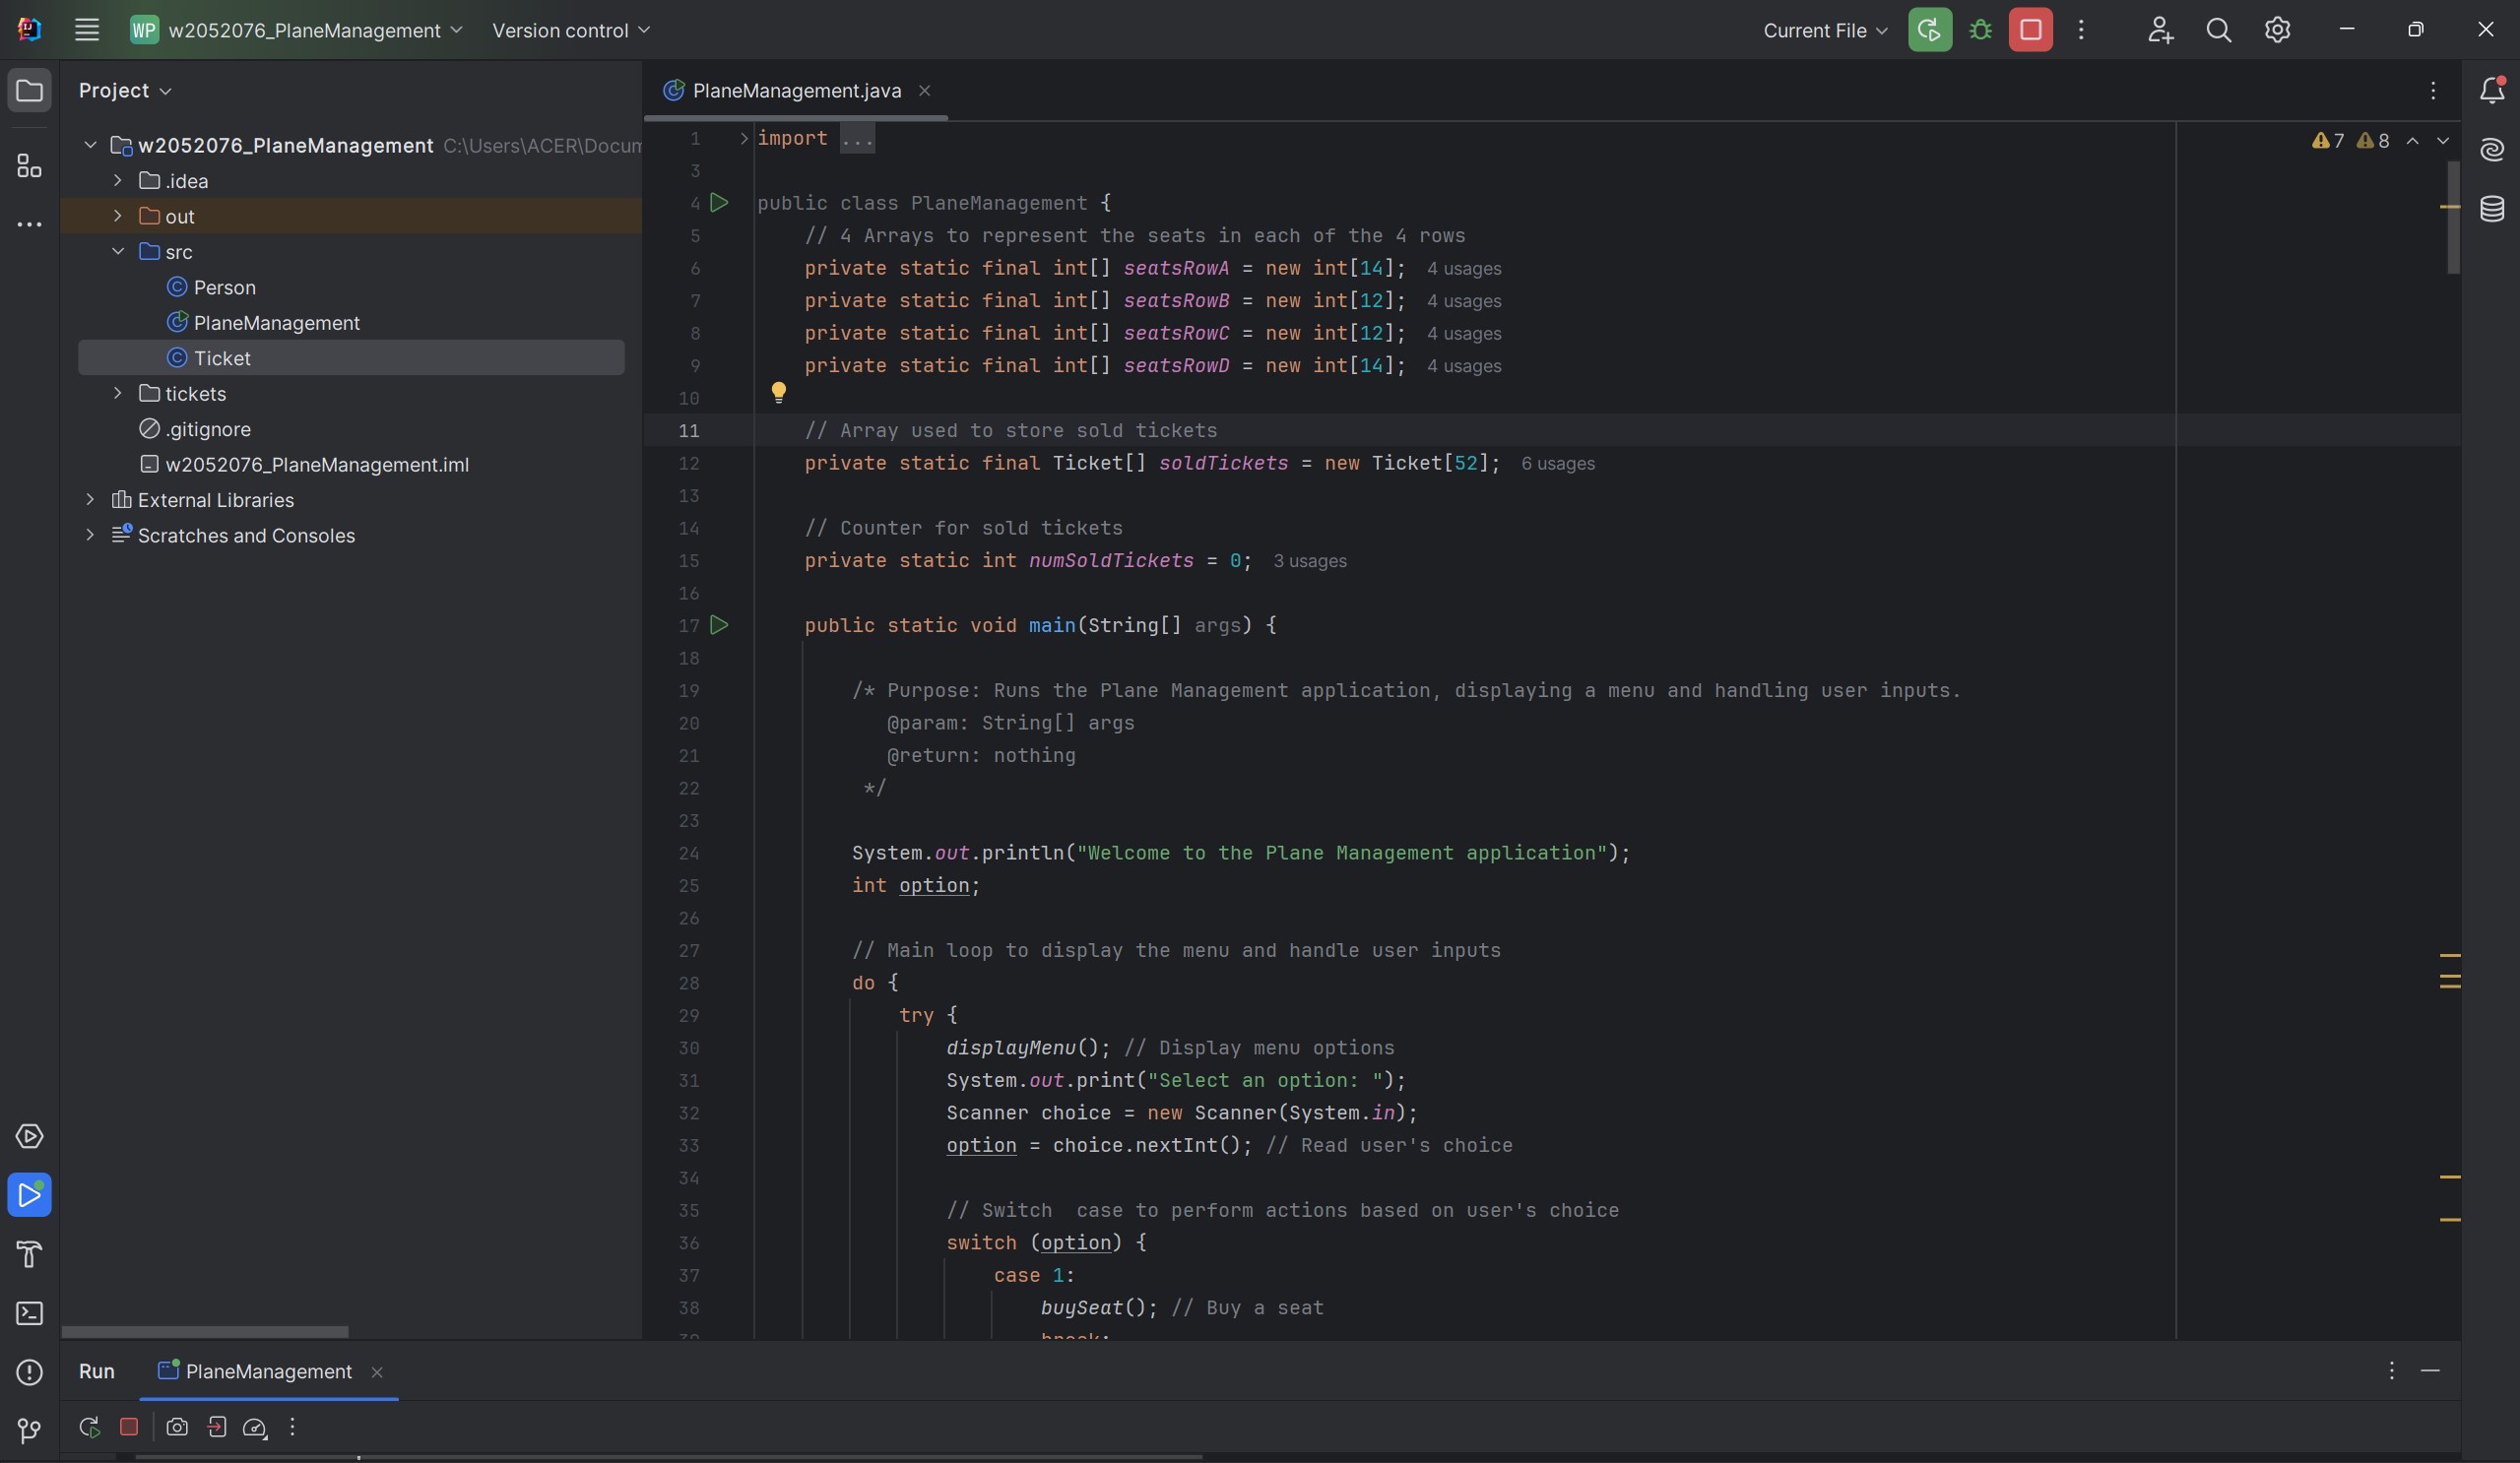
Task: Click the green Run play button
Action: coord(1929,30)
